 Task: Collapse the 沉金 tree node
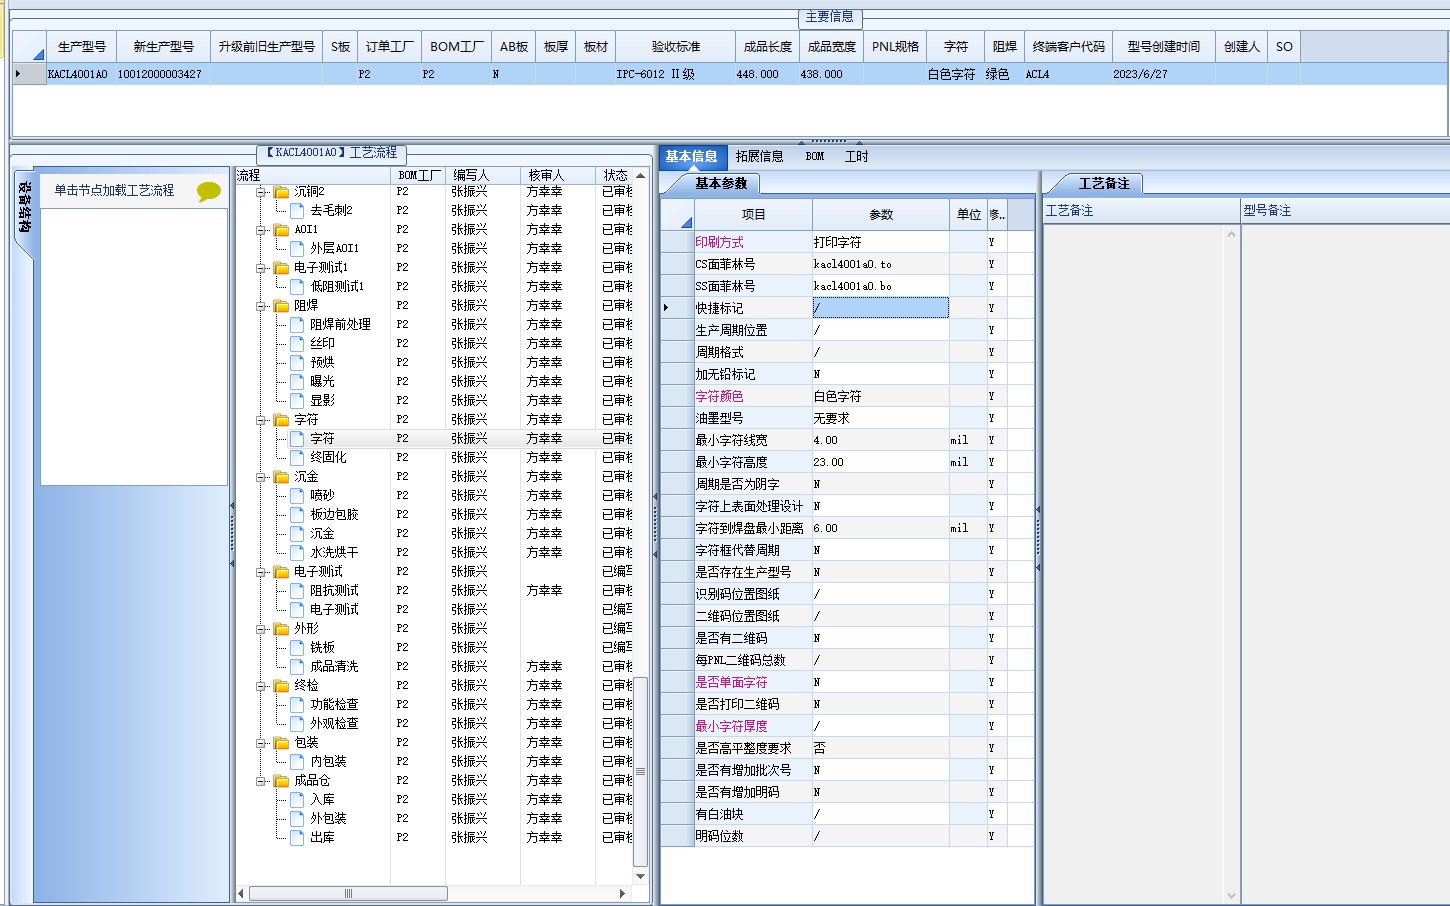pyautogui.click(x=261, y=477)
